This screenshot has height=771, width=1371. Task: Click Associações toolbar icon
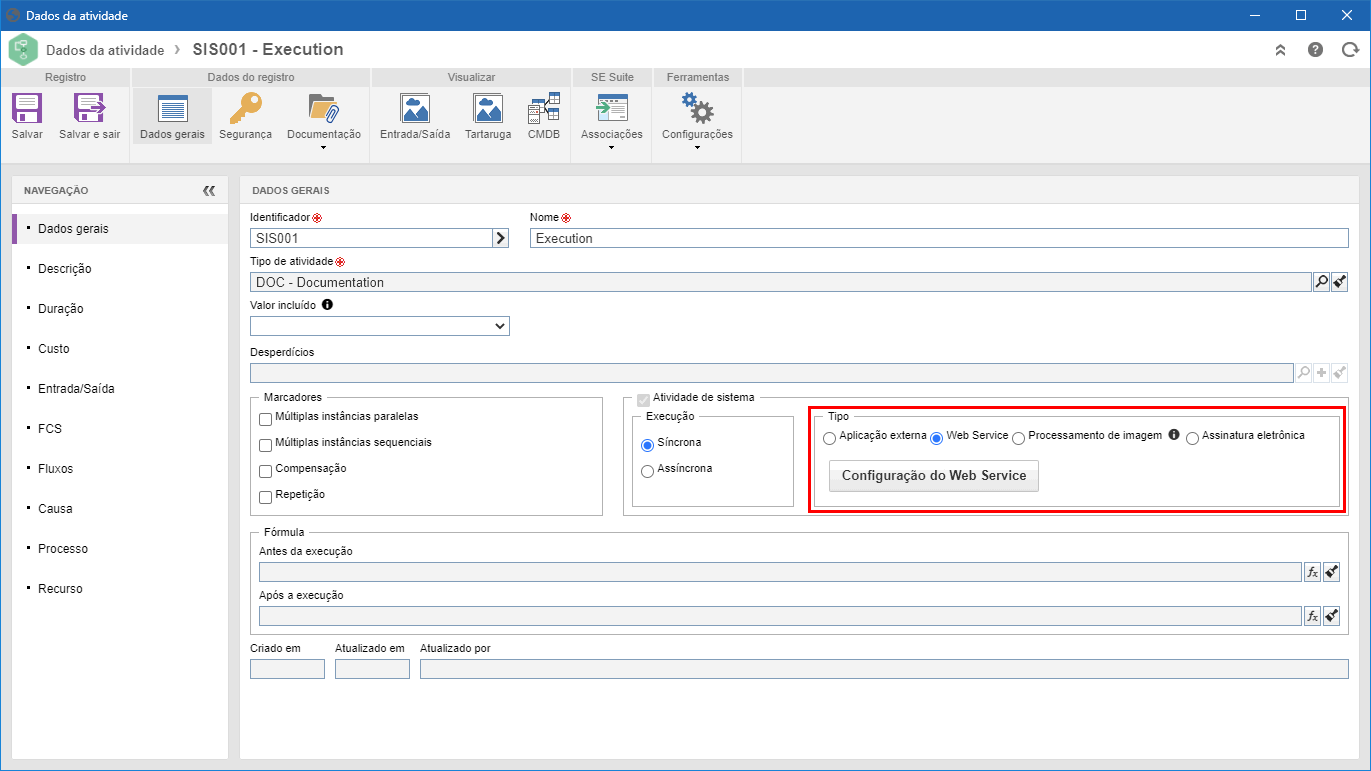612,108
